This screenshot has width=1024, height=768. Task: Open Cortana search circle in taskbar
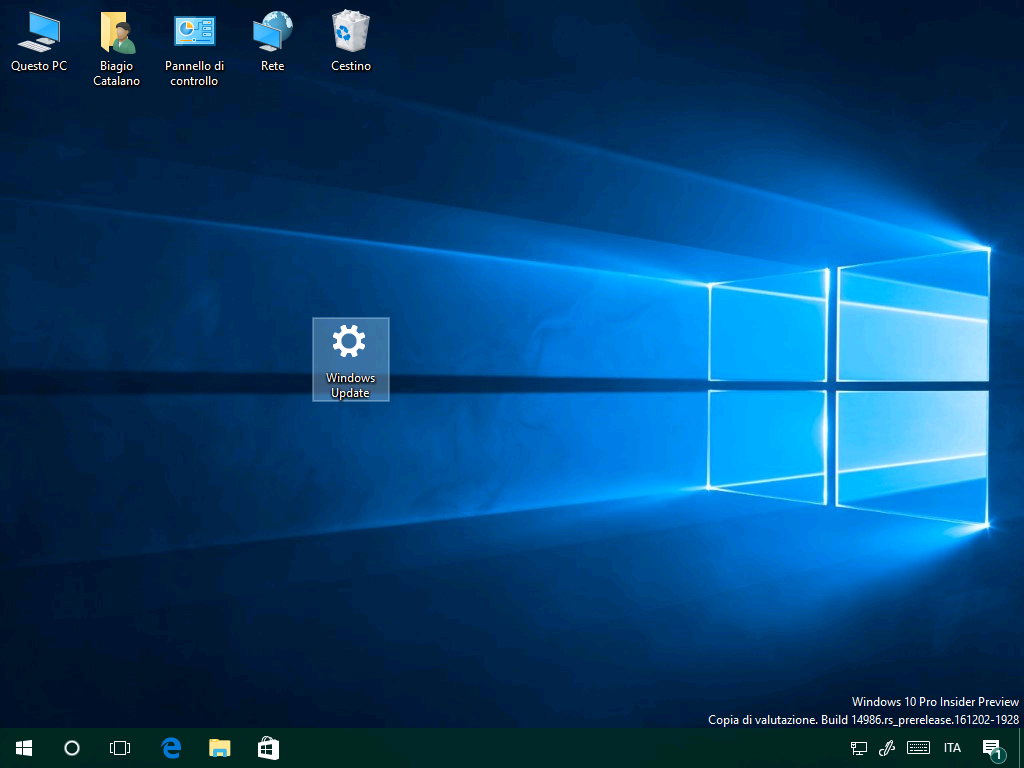point(72,748)
